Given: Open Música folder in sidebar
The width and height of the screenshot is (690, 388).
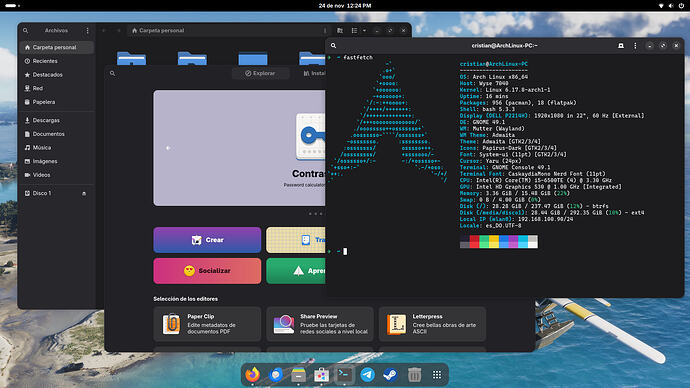Looking at the screenshot, I should (x=56, y=147).
